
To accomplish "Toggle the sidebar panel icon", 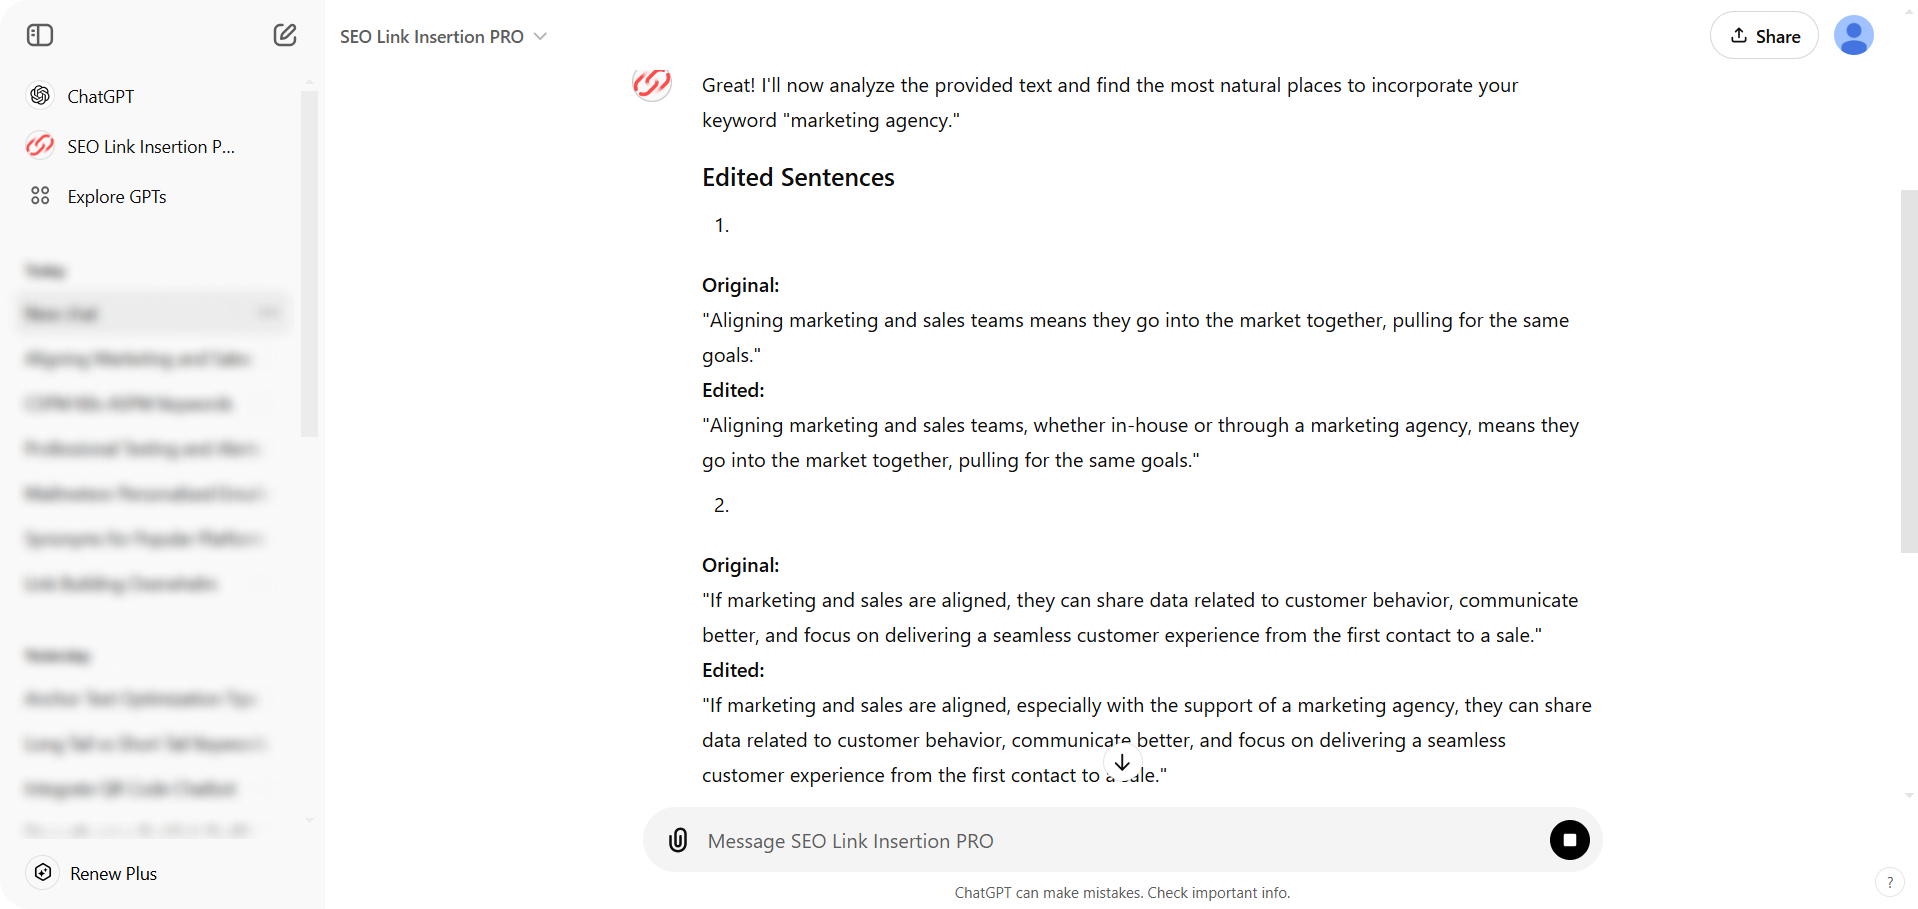I will click(x=40, y=36).
